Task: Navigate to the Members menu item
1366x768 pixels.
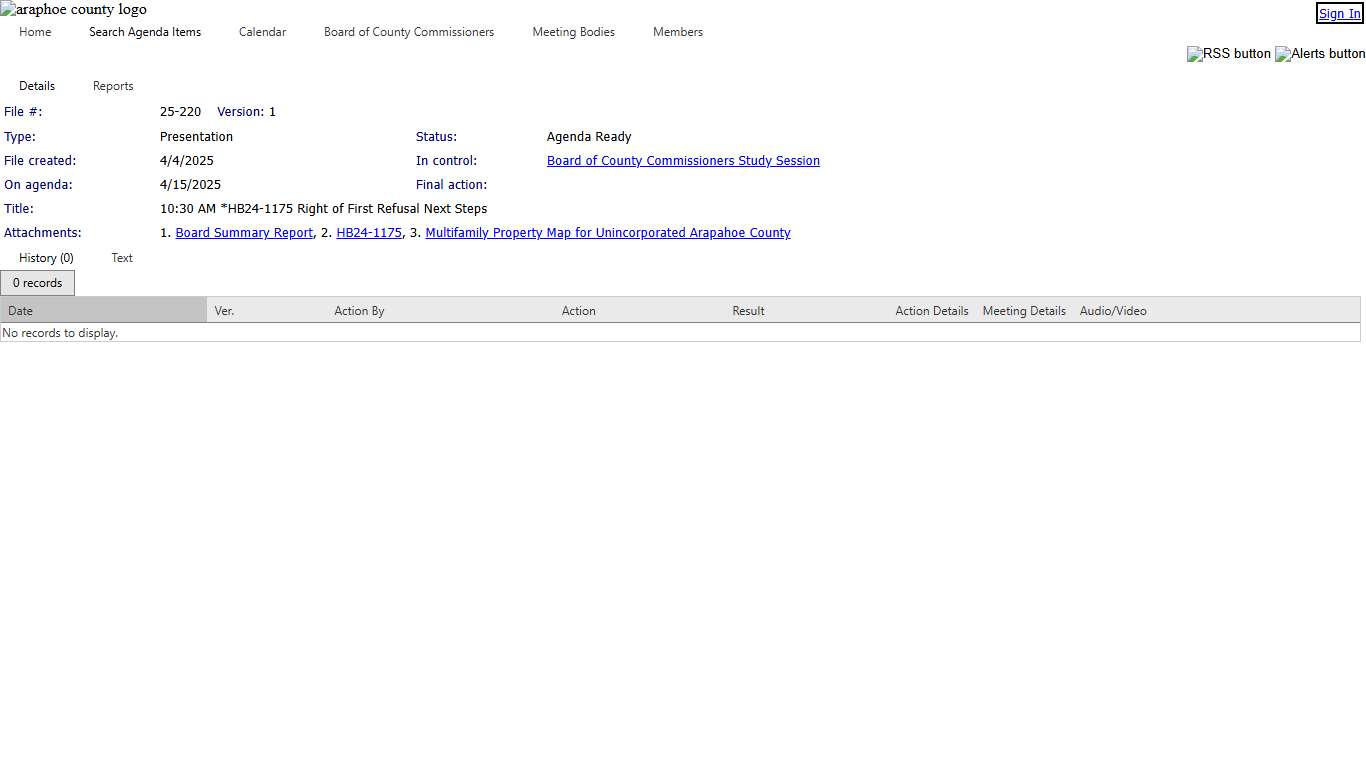Action: (677, 32)
